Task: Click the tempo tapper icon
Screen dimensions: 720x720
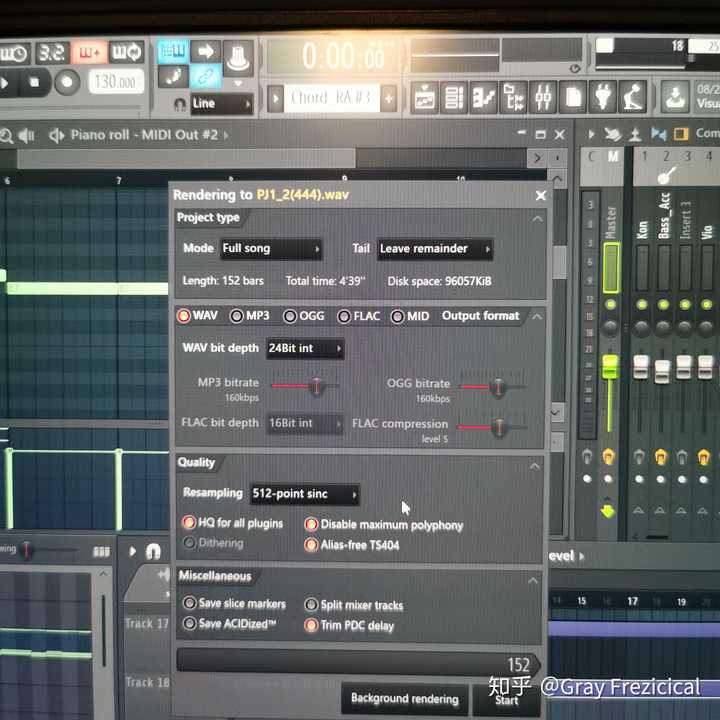Action: tap(633, 97)
